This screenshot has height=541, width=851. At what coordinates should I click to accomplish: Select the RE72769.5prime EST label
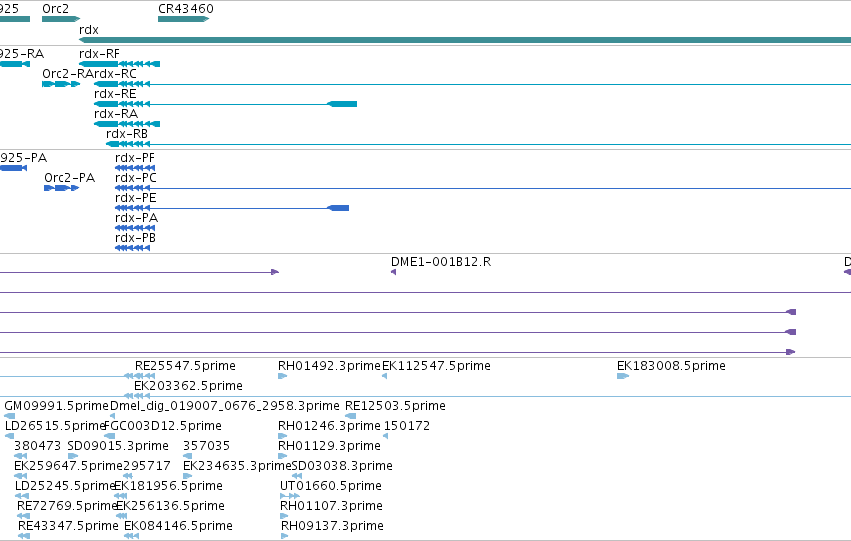pos(67,506)
